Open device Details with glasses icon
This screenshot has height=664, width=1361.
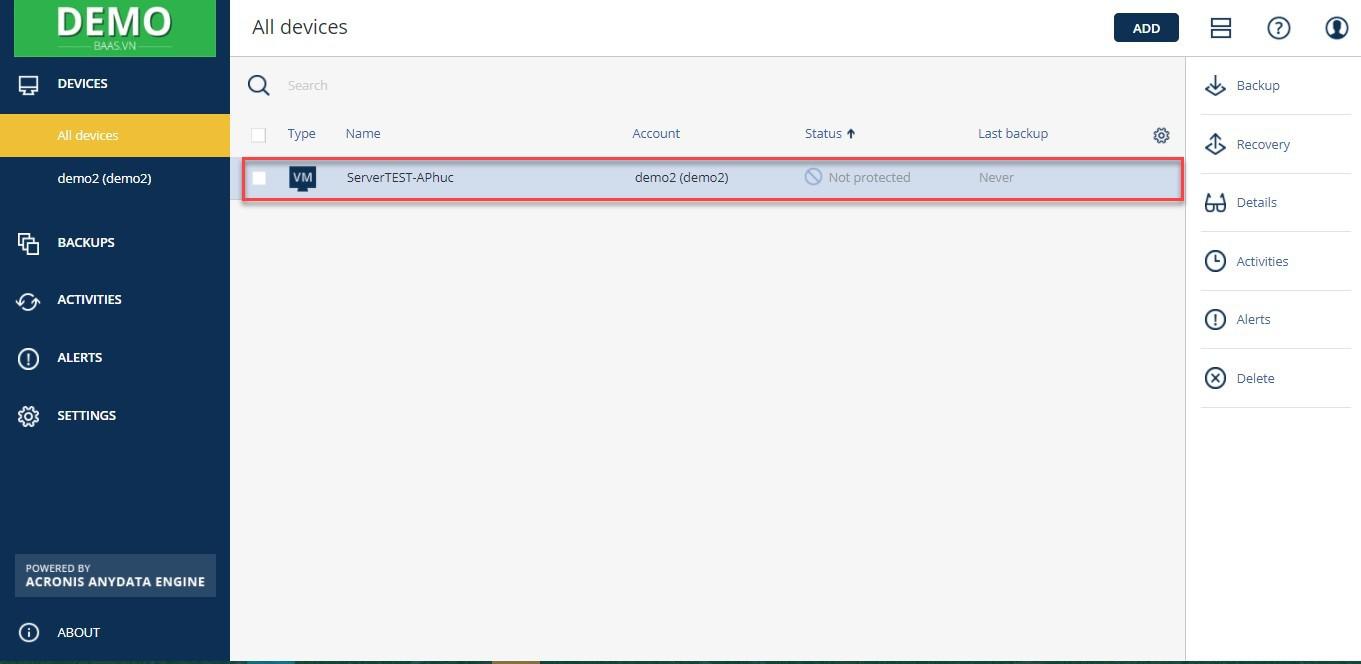pyautogui.click(x=1215, y=203)
